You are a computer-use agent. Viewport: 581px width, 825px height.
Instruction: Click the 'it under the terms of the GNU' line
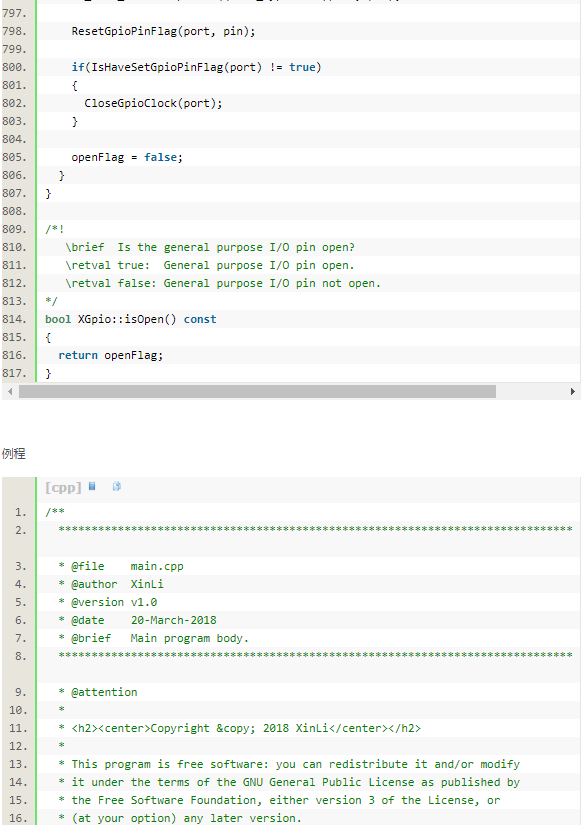289,782
